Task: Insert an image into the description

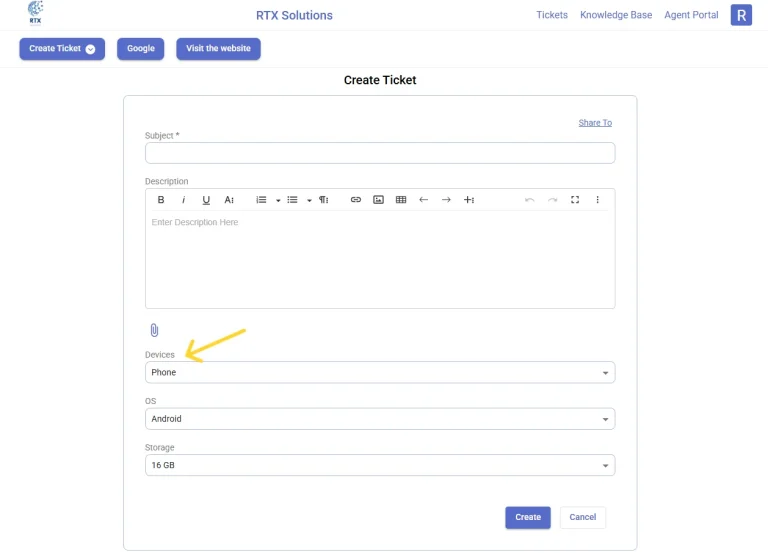Action: (x=378, y=200)
